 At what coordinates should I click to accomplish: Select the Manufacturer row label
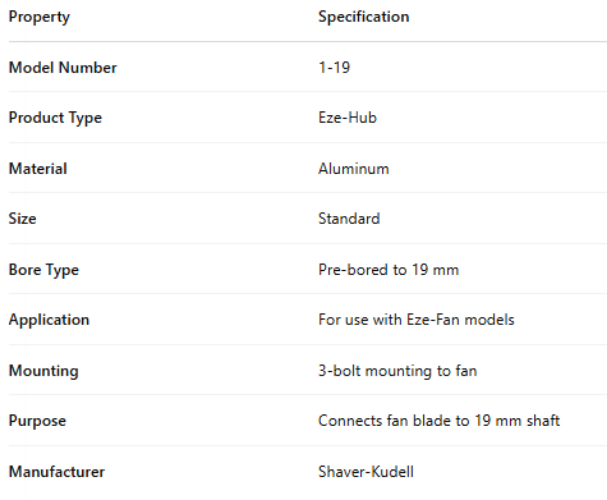tap(56, 472)
